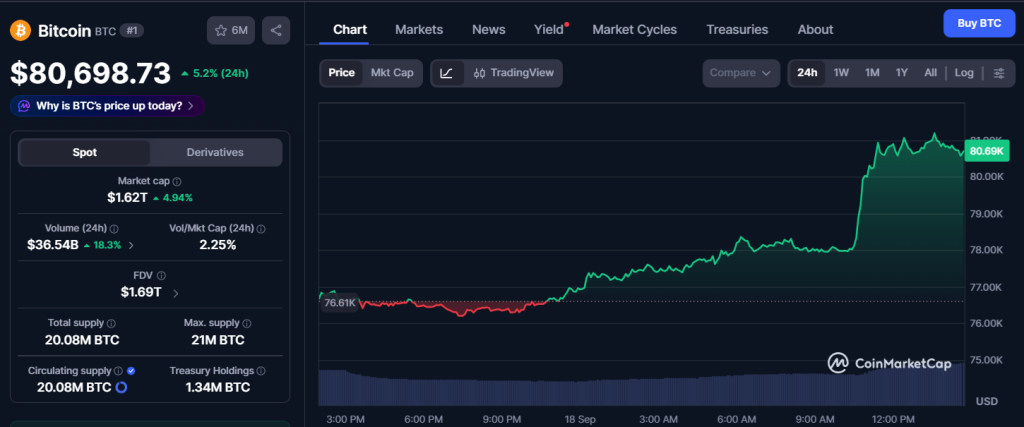Open the Market Cycles tab
This screenshot has height=427, width=1024.
coord(635,29)
